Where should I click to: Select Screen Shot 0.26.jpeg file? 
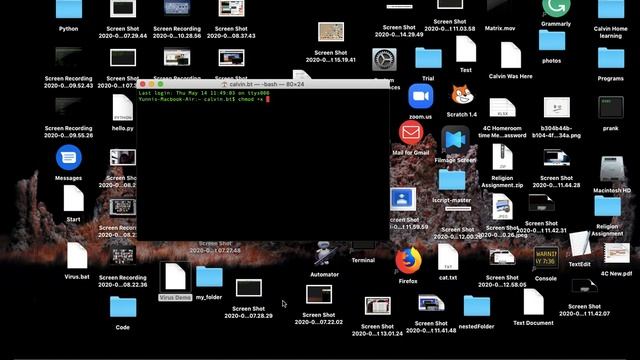[x=502, y=206]
